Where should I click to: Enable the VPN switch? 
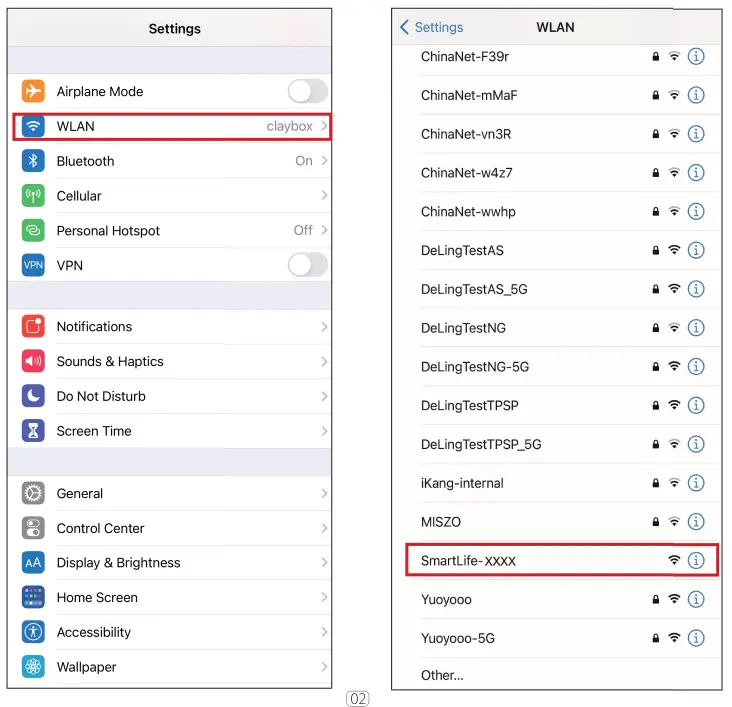[307, 265]
